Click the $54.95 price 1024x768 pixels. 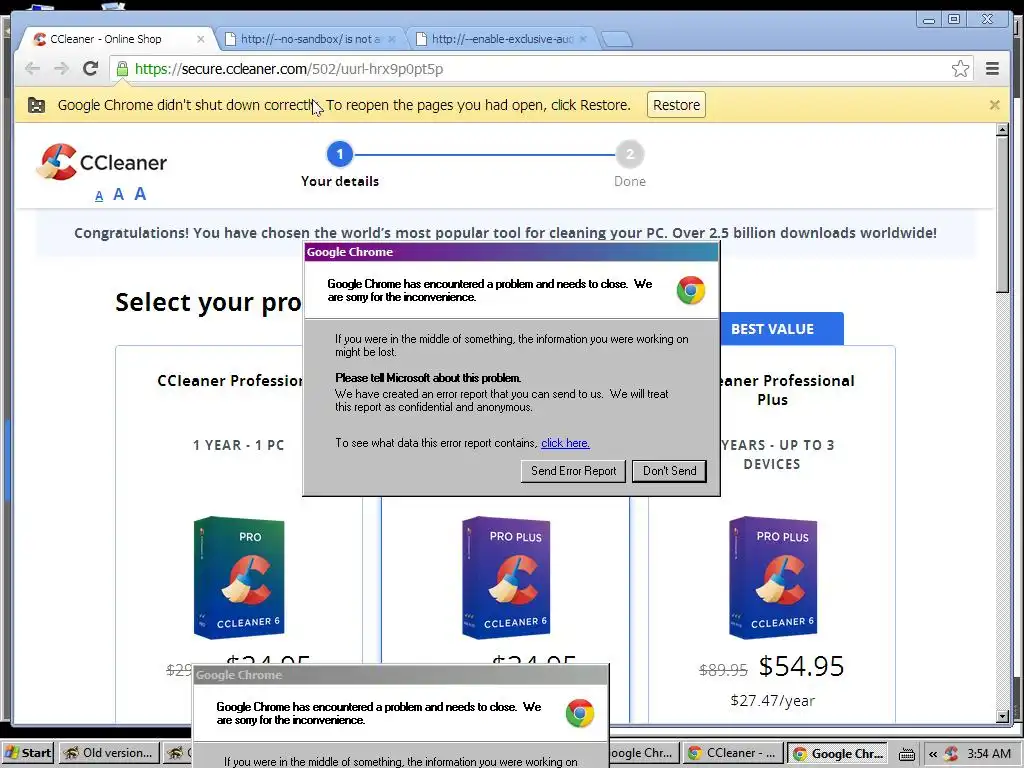point(801,666)
